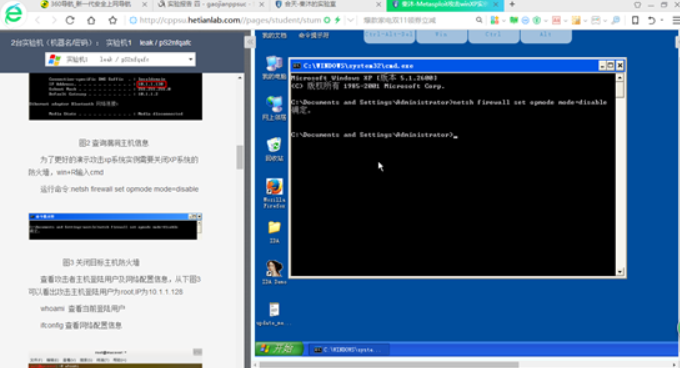
Task: Click the bottom horizontal scrollbar thumb
Action: [x=389, y=365]
